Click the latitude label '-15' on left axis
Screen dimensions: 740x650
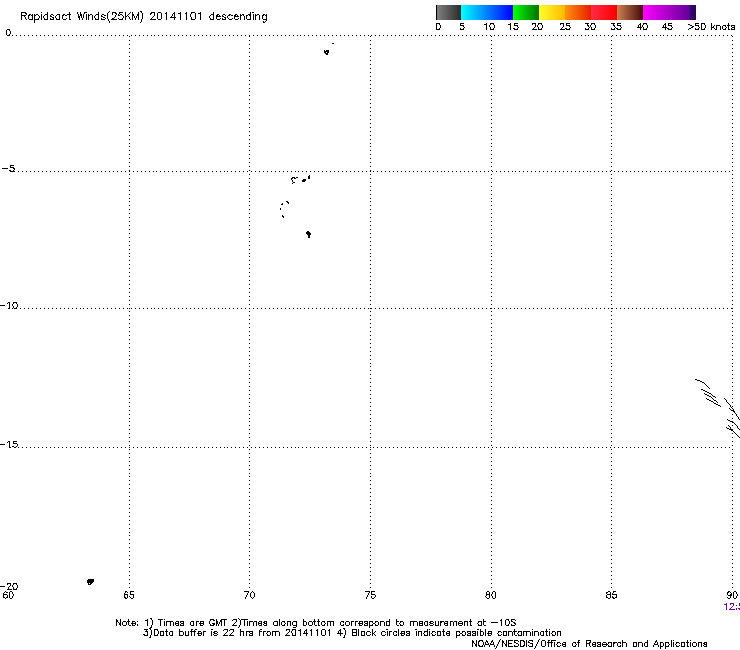click(x=9, y=444)
